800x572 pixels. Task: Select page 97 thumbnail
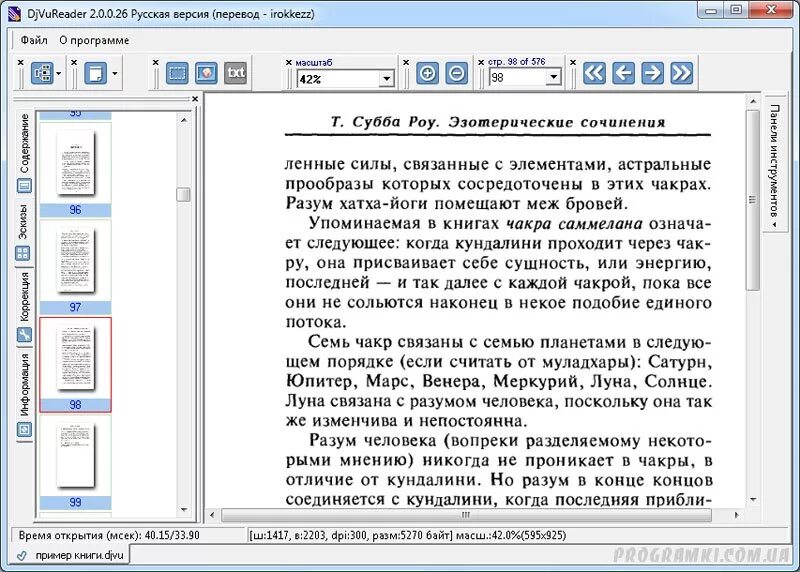[76, 267]
